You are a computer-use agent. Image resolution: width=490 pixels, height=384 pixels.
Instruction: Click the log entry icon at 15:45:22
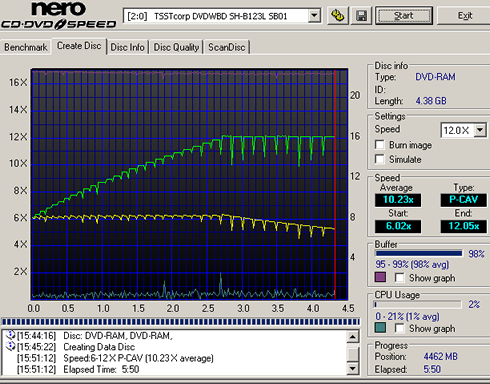[10, 346]
